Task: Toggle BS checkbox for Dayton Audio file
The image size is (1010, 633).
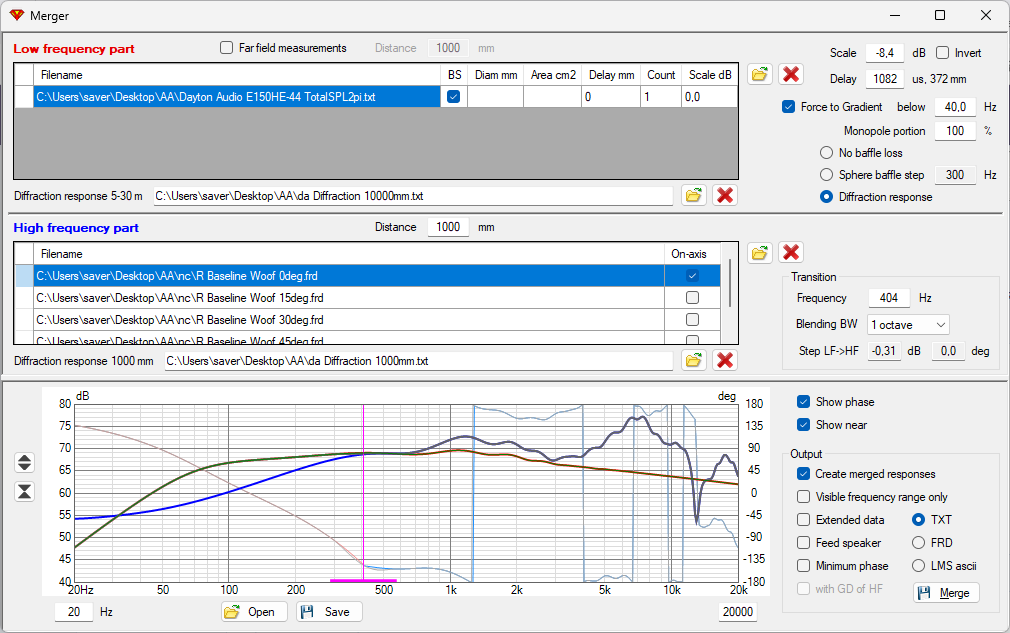Action: point(453,97)
